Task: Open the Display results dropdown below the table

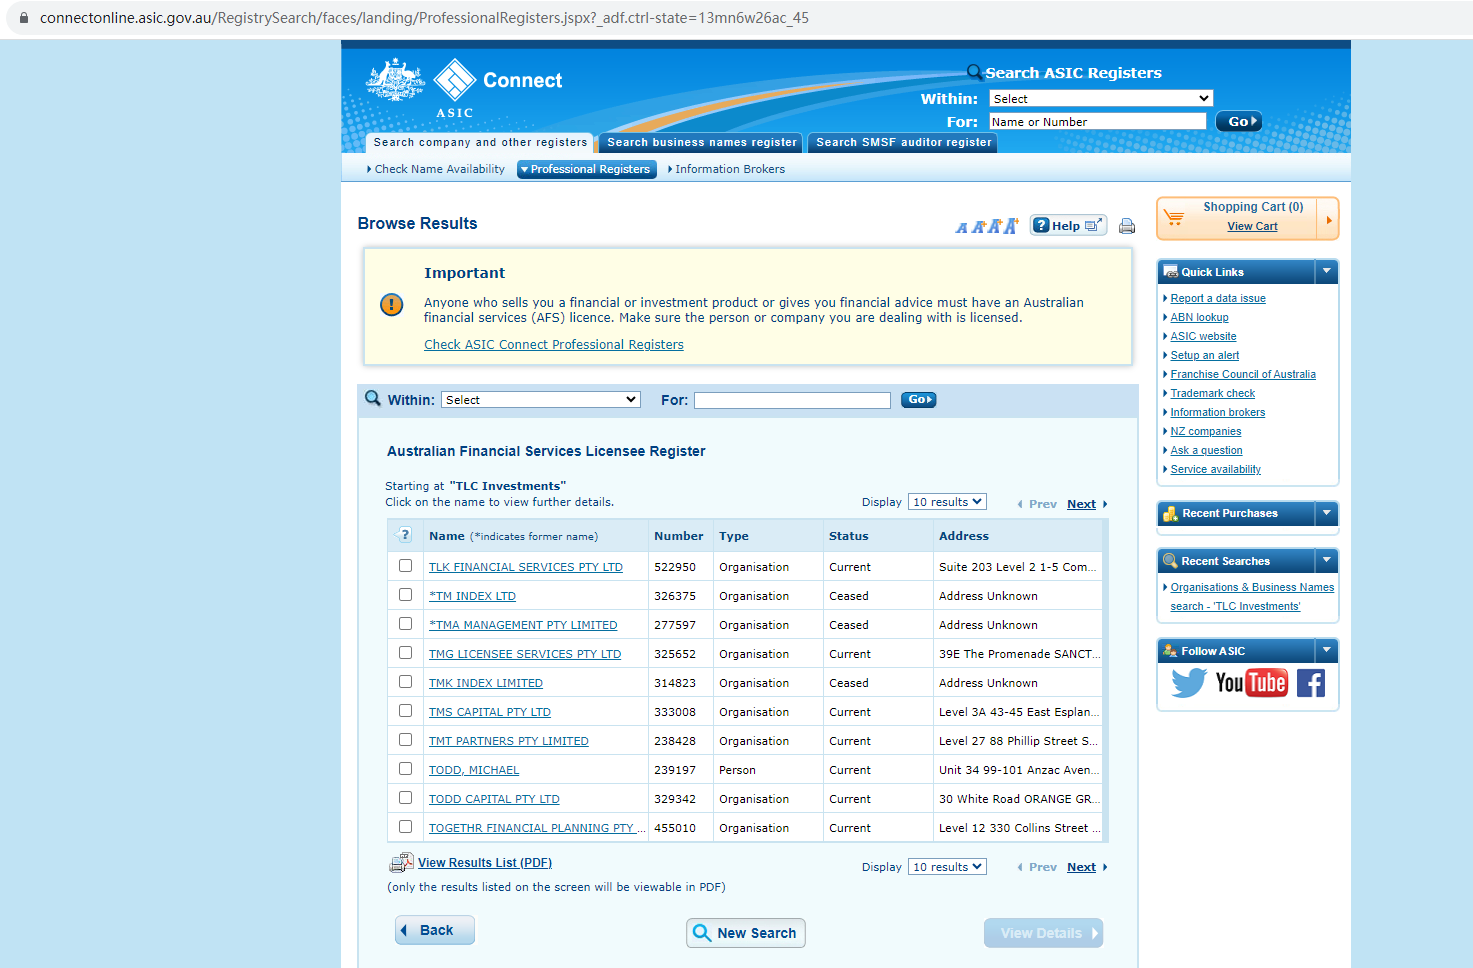Action: (x=948, y=867)
